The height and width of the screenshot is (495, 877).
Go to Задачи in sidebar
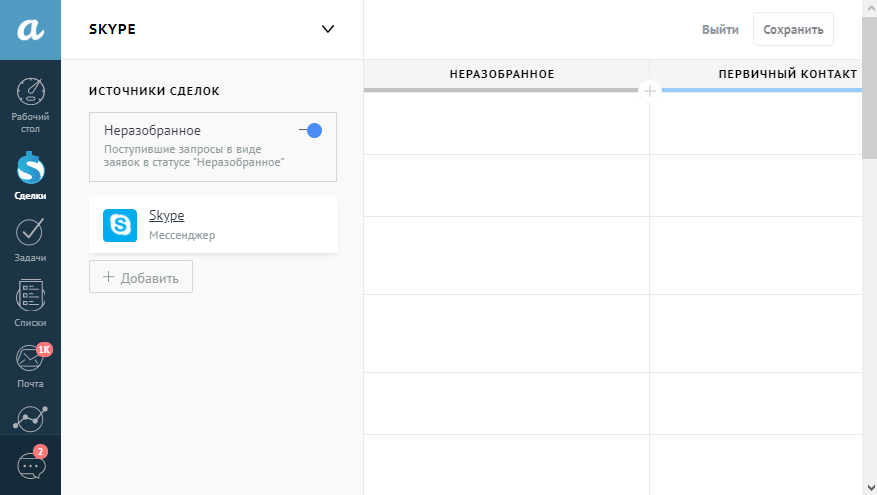point(30,240)
